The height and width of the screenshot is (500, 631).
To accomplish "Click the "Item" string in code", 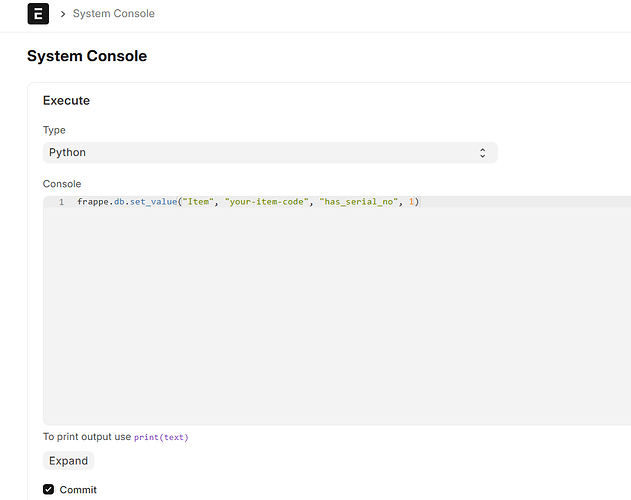I will (203, 202).
